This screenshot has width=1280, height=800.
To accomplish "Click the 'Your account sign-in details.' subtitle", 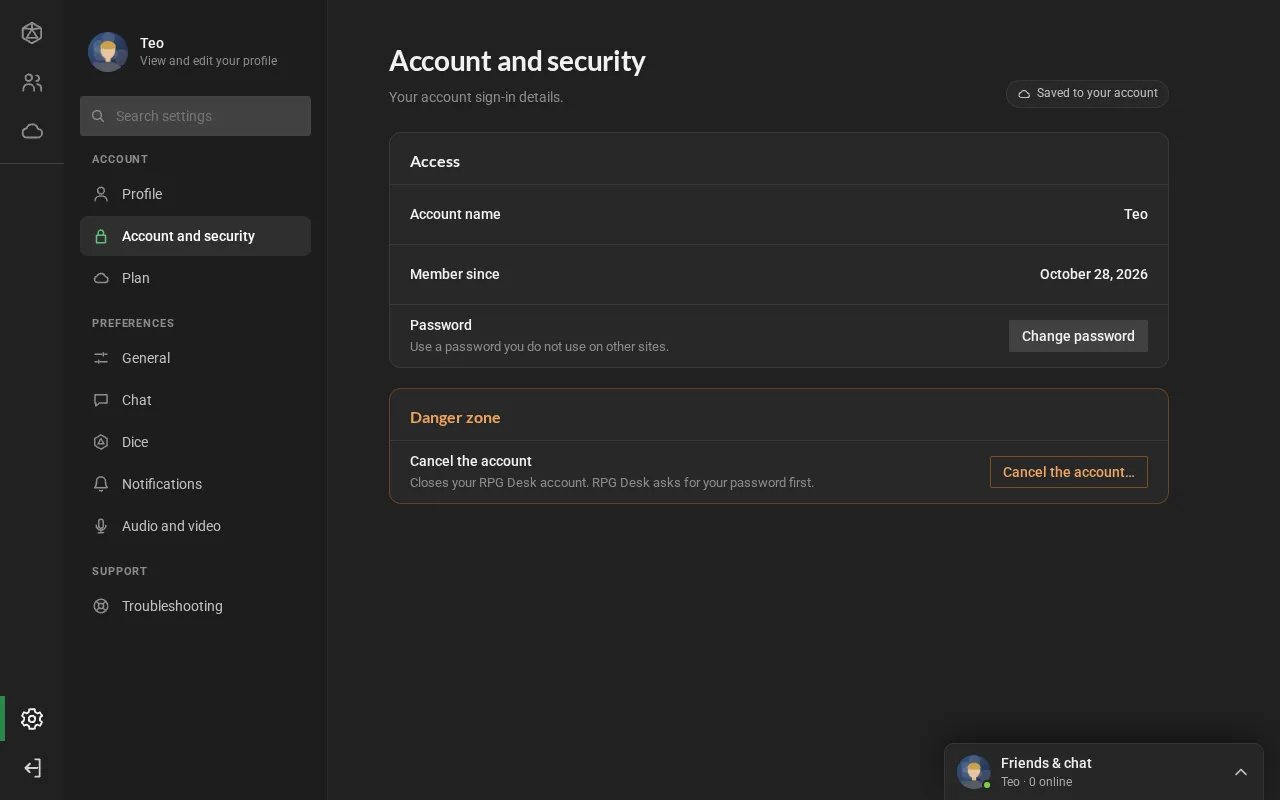I will coord(476,97).
